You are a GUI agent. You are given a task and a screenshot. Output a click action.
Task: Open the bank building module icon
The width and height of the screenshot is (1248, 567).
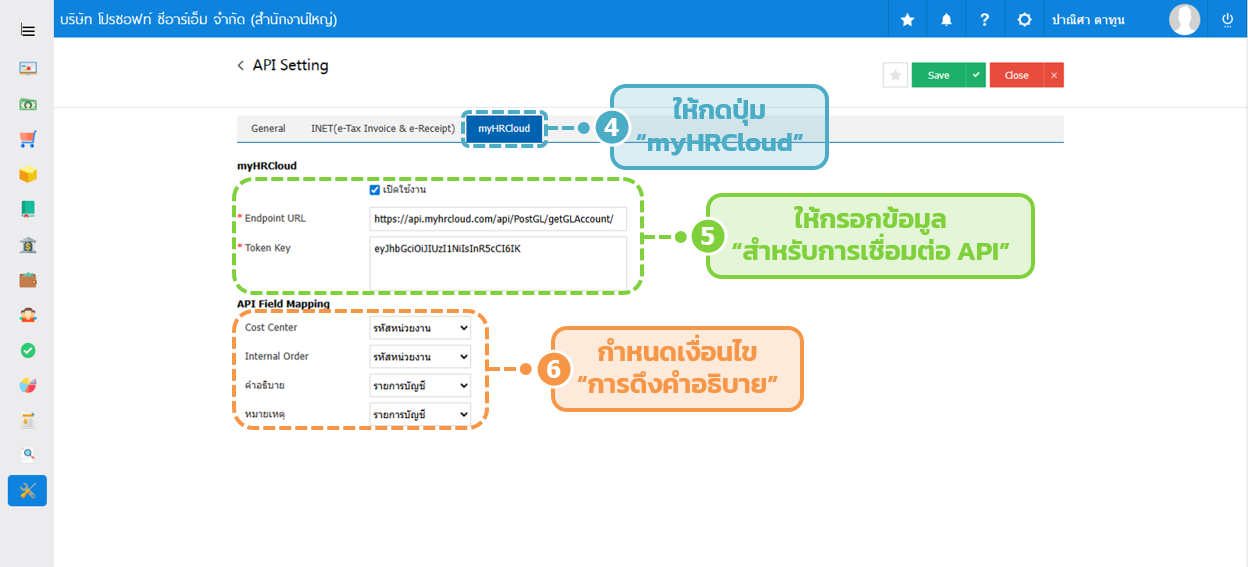click(x=27, y=245)
